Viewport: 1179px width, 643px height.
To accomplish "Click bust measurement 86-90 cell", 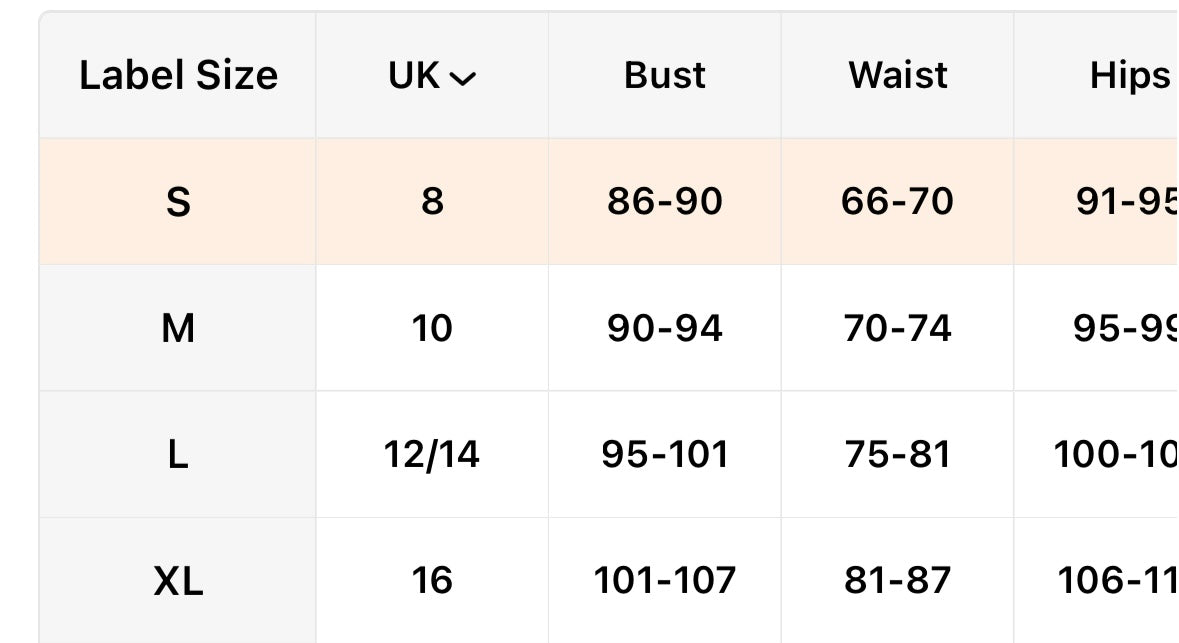I will point(665,202).
